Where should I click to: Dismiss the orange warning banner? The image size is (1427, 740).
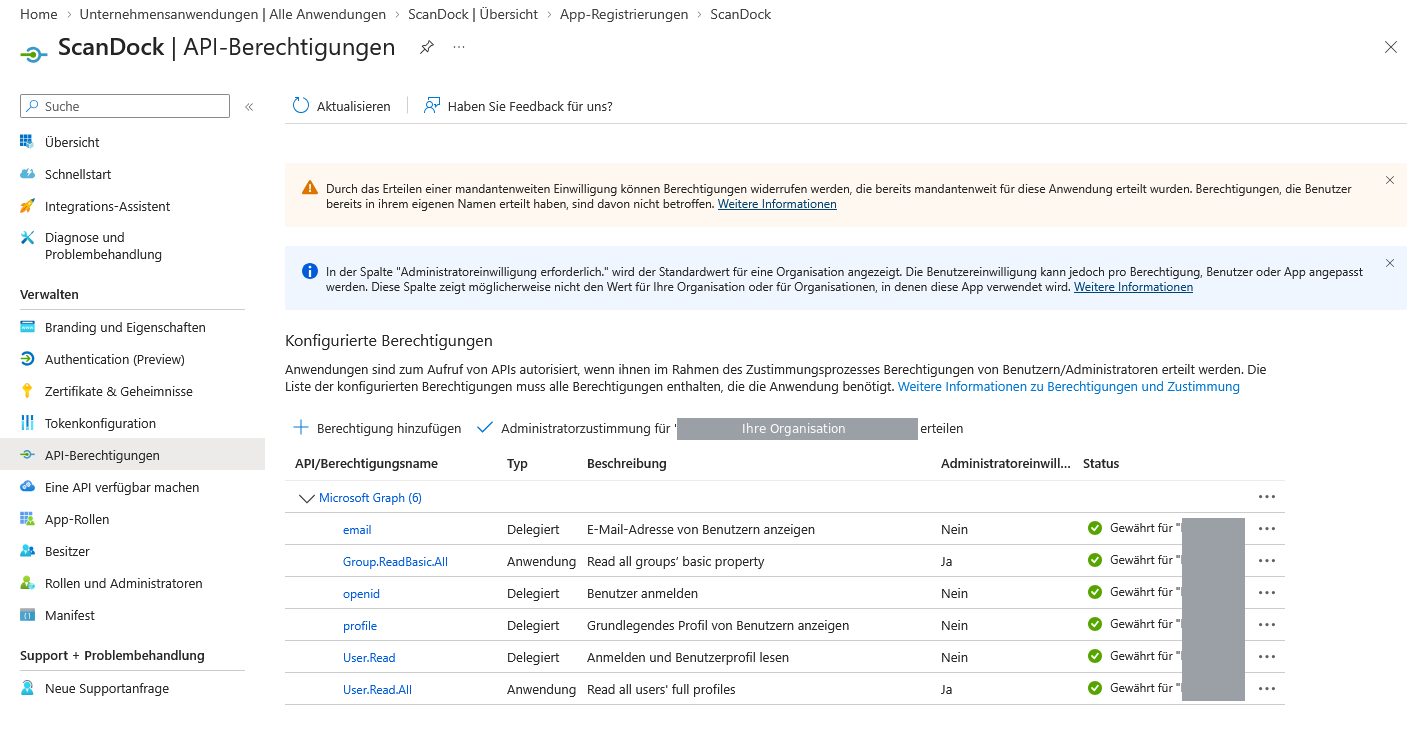point(1390,180)
